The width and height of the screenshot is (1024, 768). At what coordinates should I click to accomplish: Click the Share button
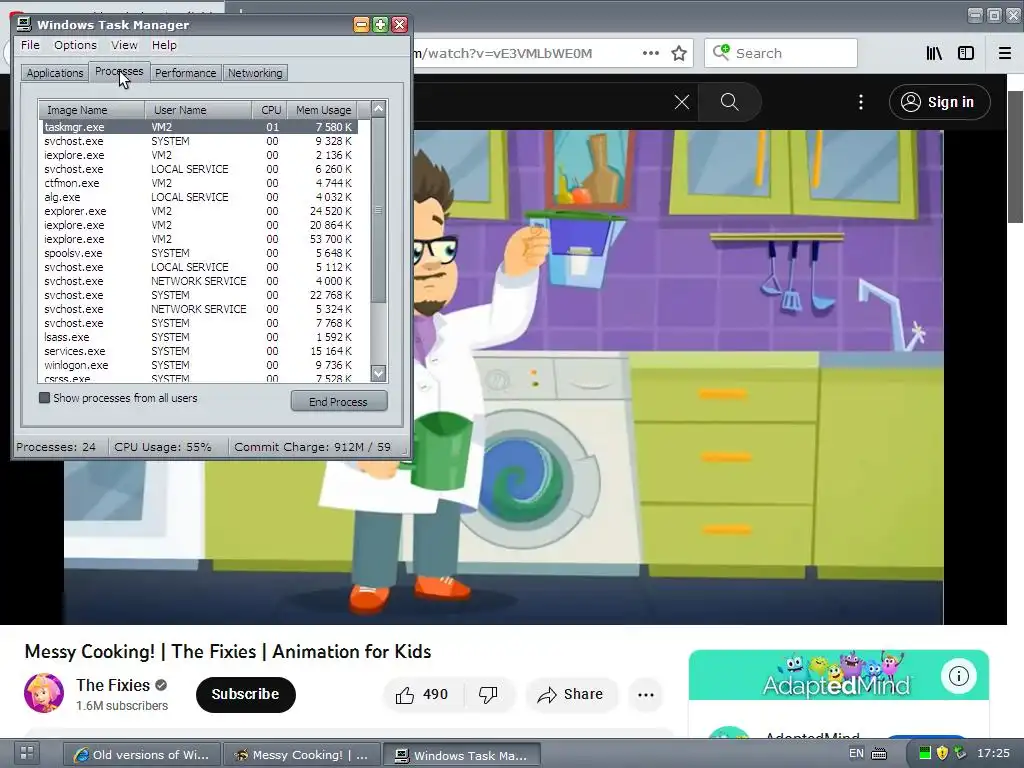coord(570,695)
